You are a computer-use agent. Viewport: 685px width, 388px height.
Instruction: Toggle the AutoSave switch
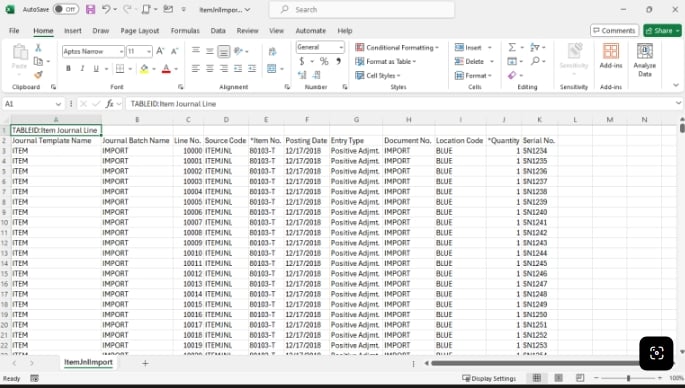(66, 9)
